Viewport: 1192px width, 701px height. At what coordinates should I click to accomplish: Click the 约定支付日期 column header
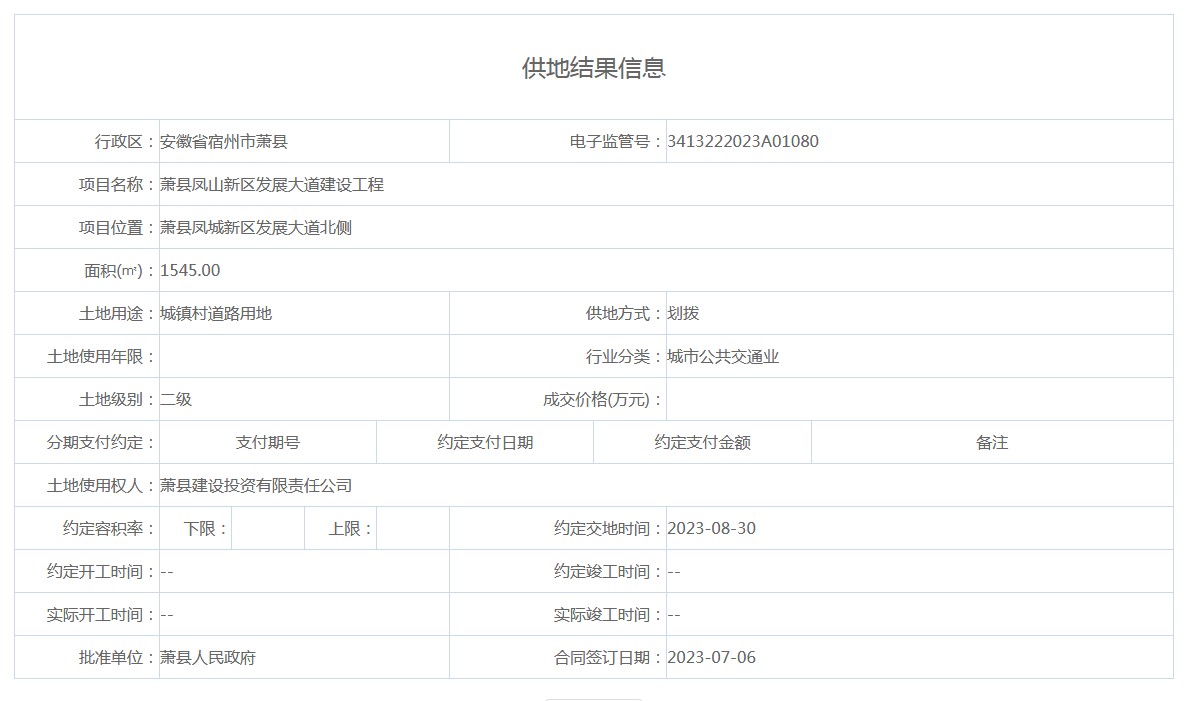(x=485, y=443)
